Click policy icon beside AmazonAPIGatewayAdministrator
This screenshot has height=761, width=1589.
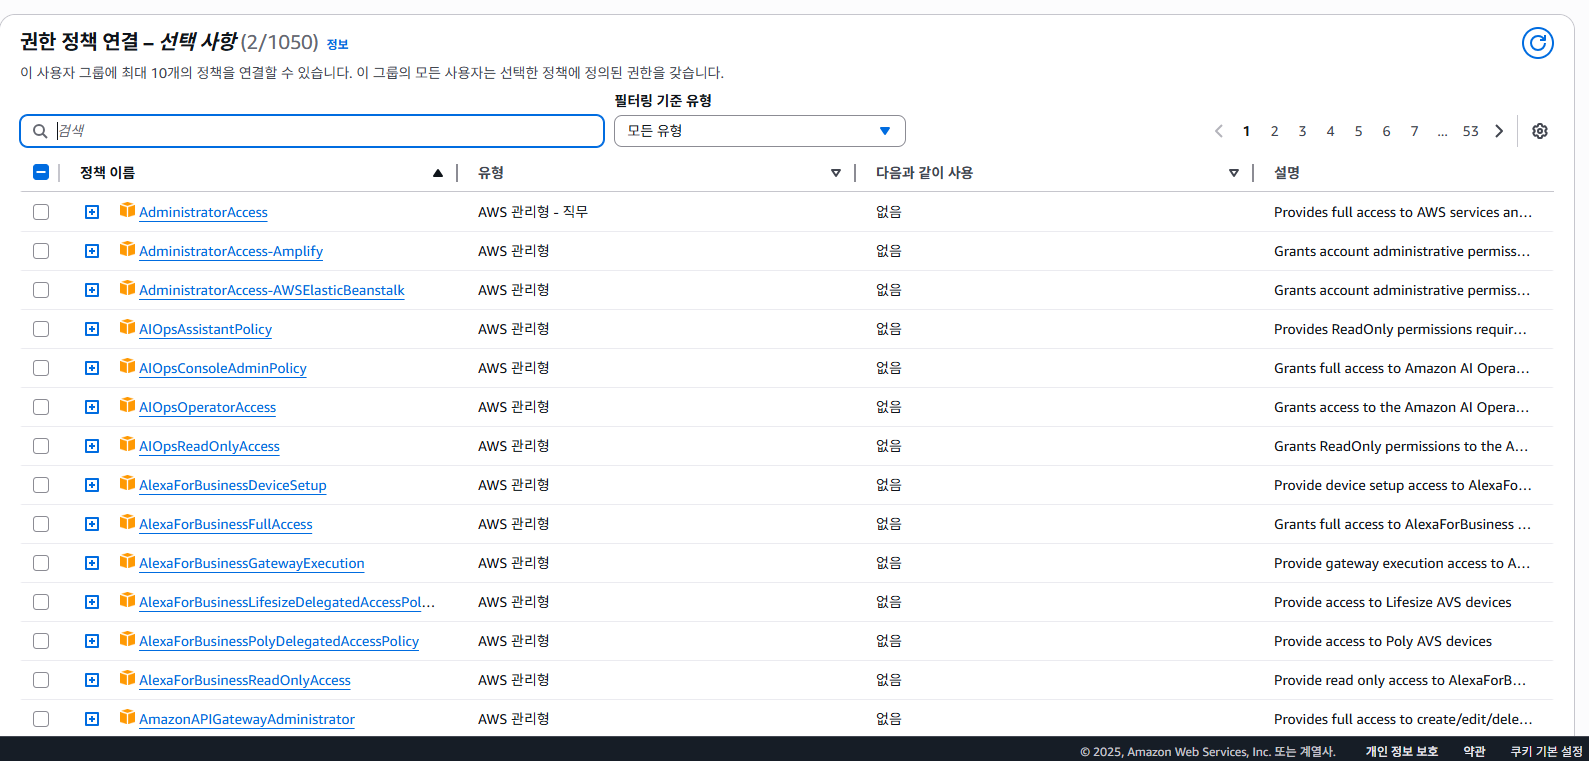point(127,717)
